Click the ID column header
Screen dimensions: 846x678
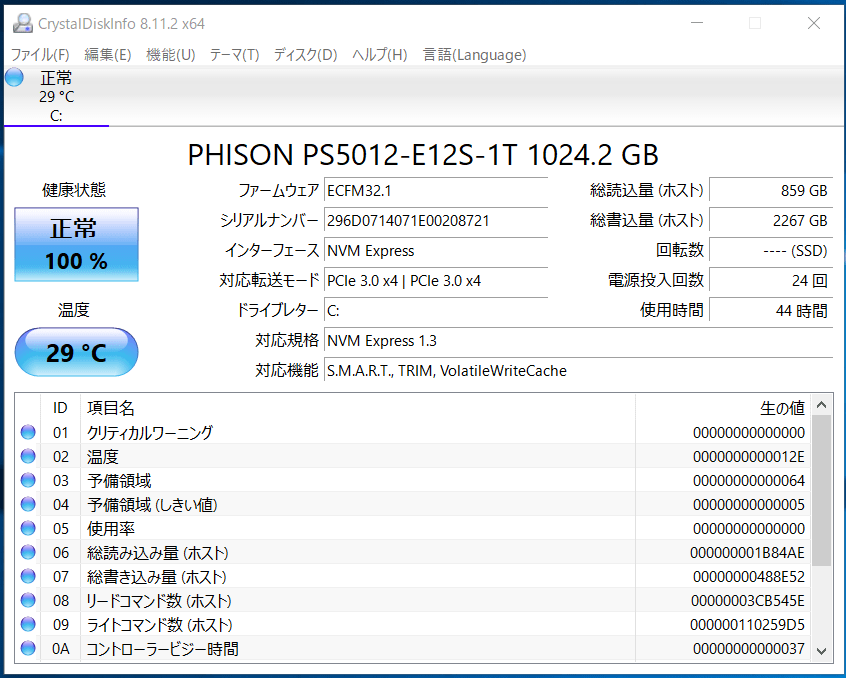pyautogui.click(x=60, y=408)
